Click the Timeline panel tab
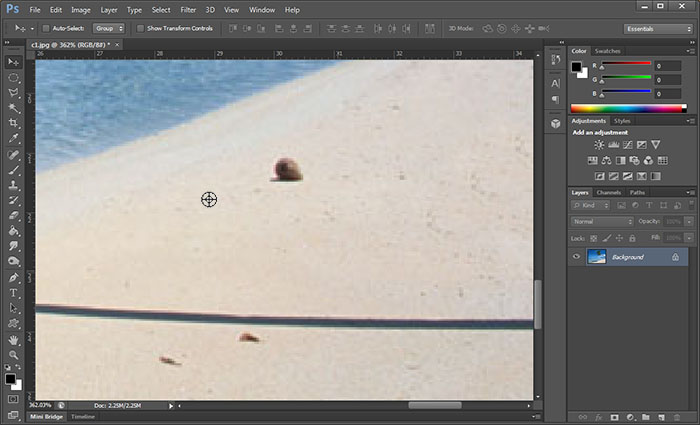700x425 pixels. click(83, 416)
